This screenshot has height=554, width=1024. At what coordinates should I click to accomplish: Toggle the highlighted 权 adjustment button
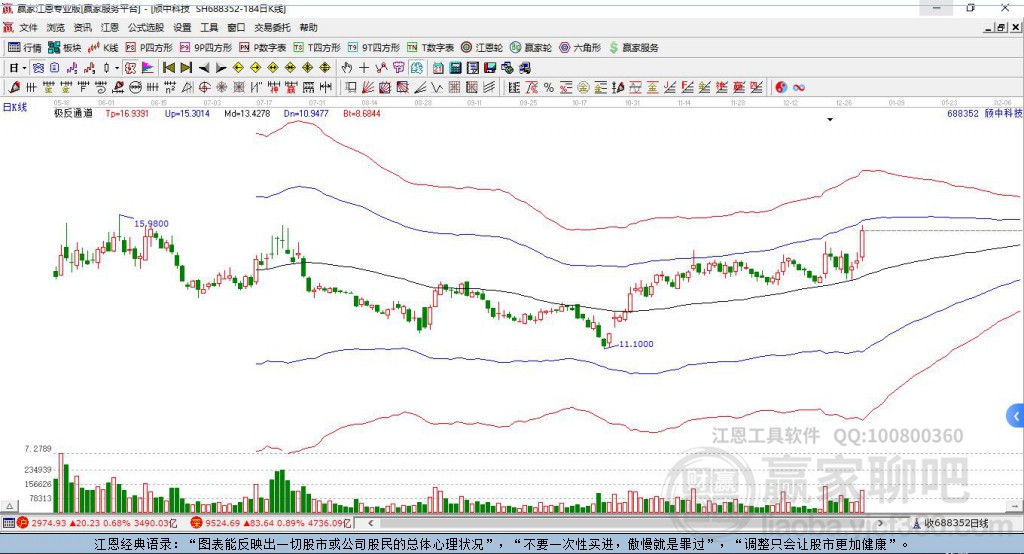tap(130, 68)
